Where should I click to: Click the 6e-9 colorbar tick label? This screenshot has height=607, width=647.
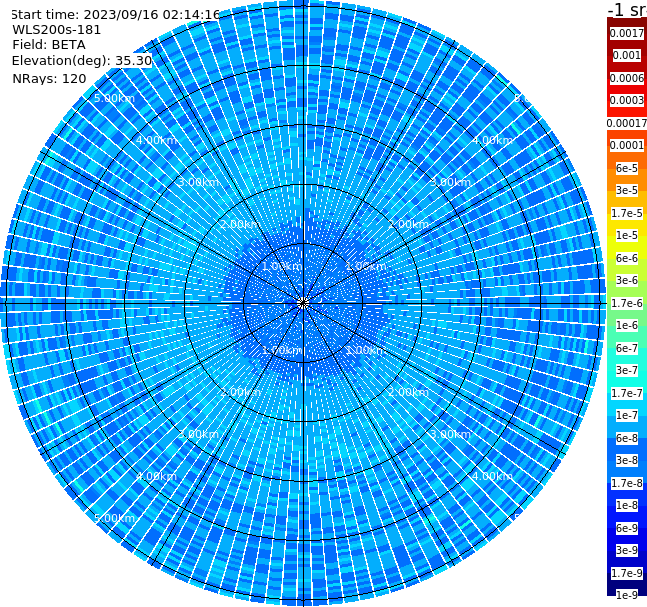(627, 528)
